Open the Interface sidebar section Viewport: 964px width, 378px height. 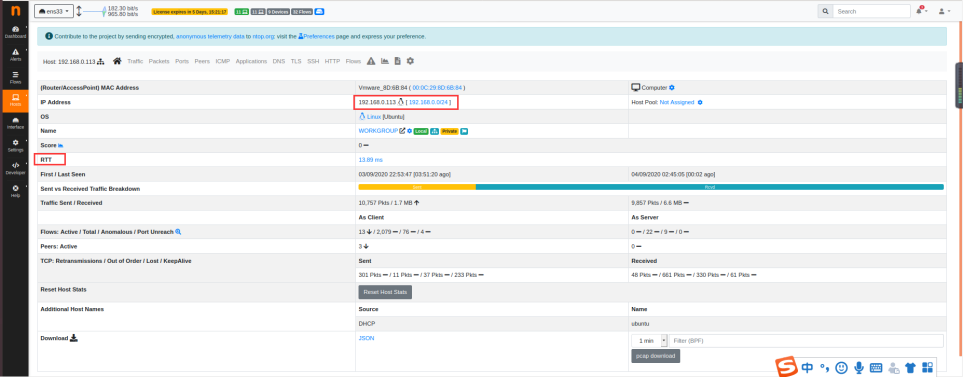click(15, 123)
